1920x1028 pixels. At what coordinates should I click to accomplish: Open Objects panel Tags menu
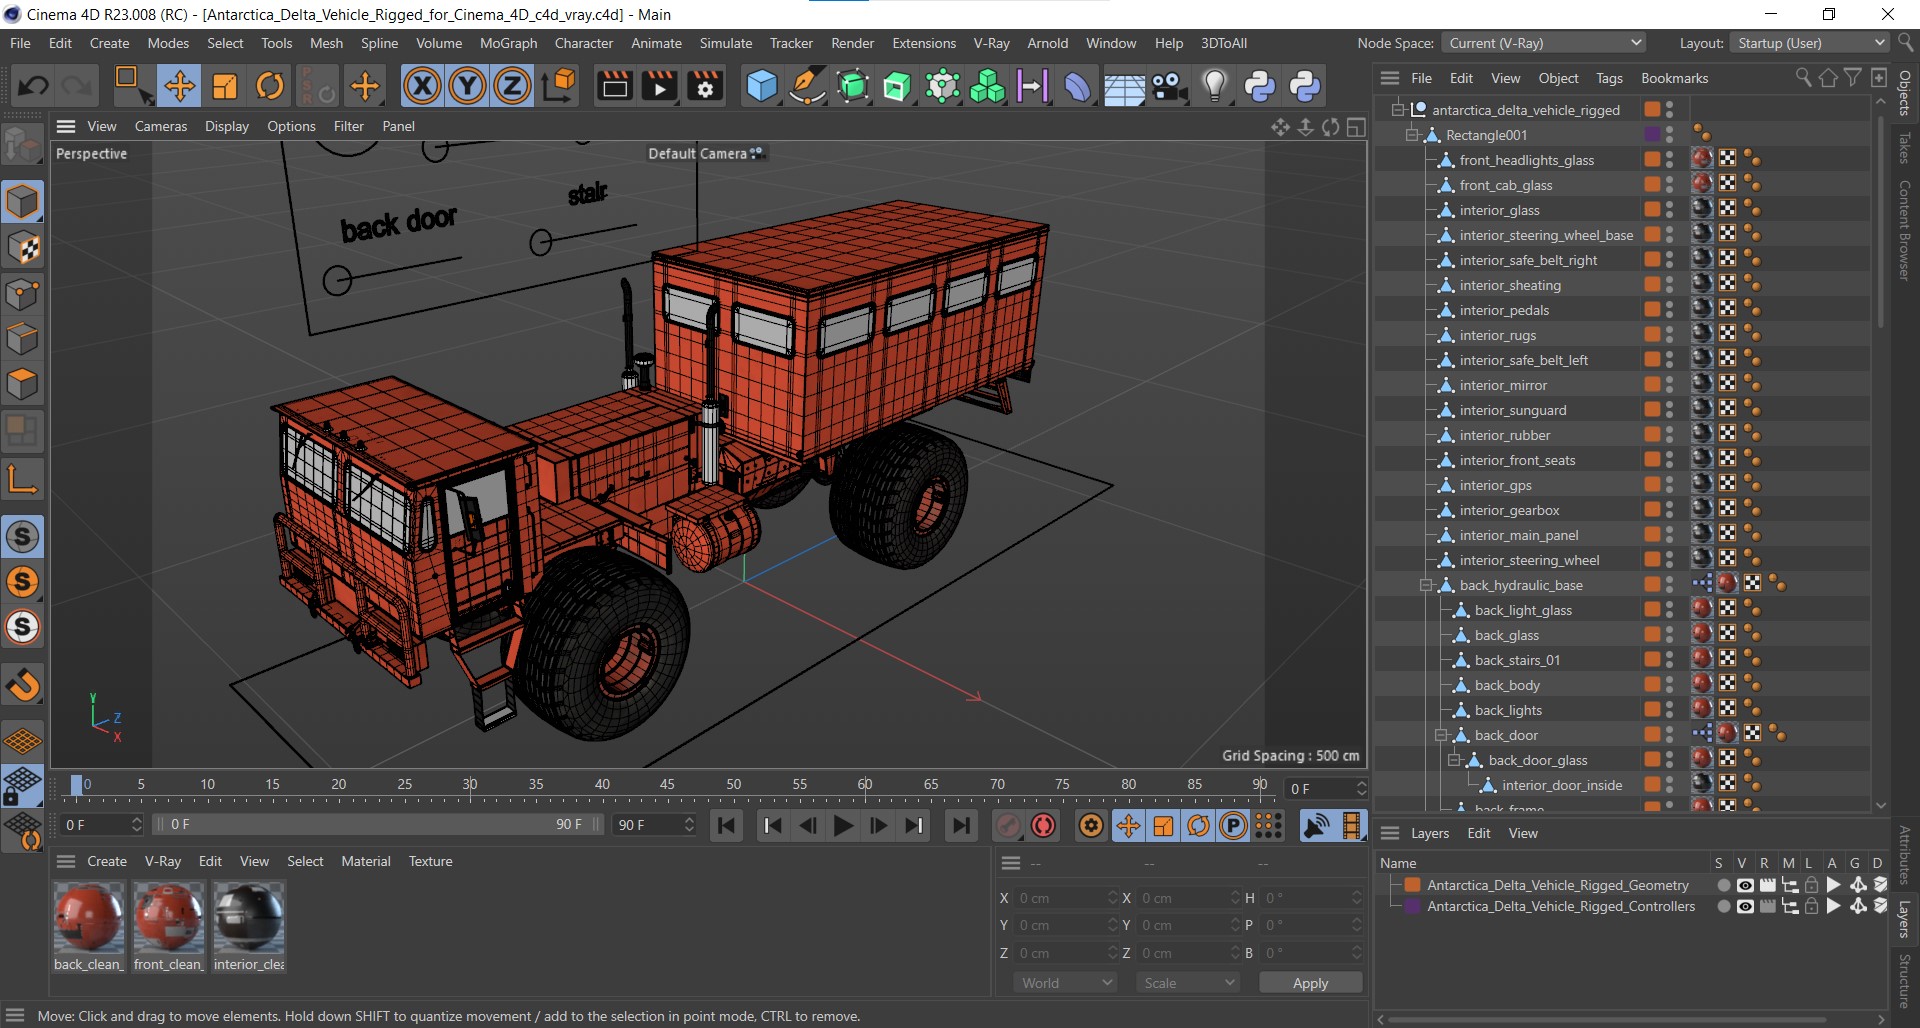point(1609,78)
